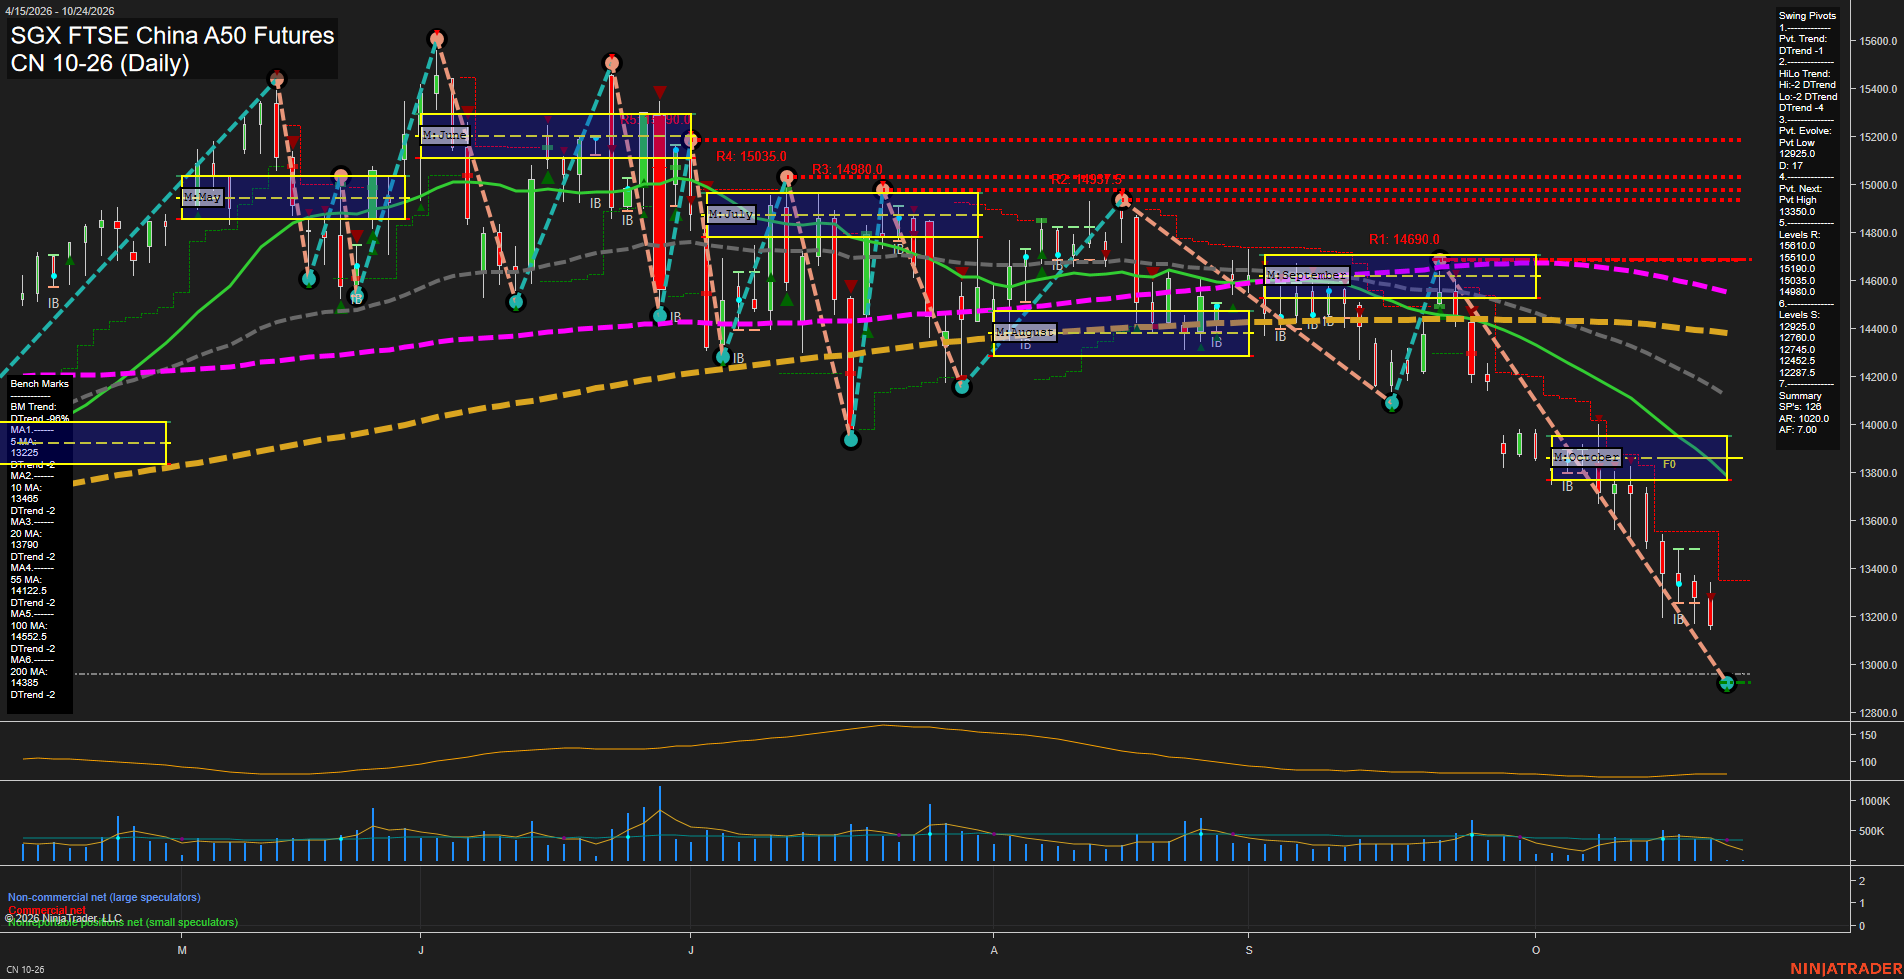1904x979 pixels.
Task: Click the 150 label on the indicator axis
Action: pyautogui.click(x=1868, y=735)
